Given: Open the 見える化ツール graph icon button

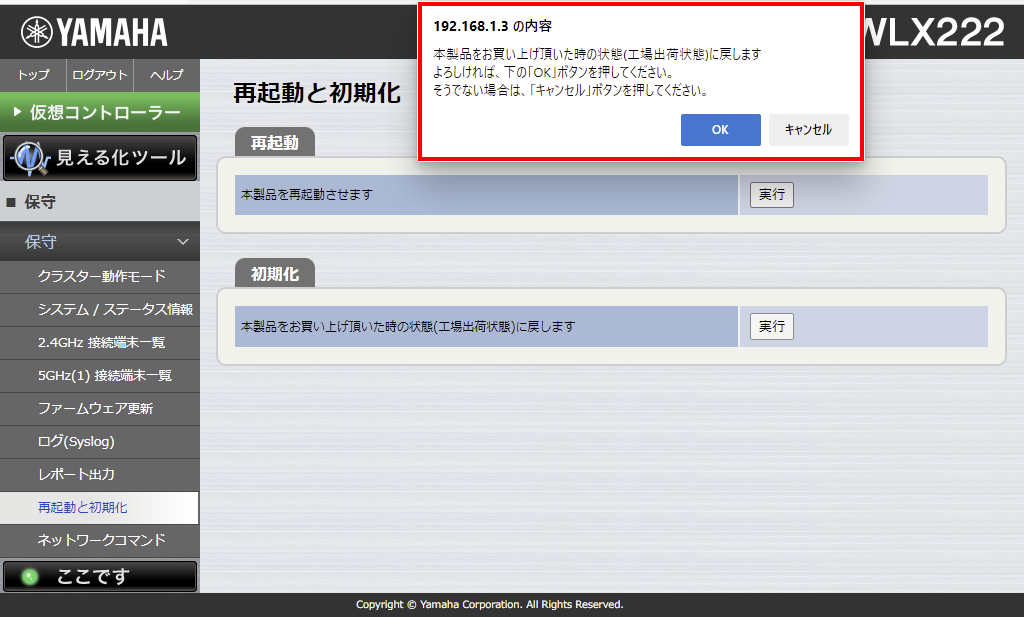Looking at the screenshot, I should pos(31,158).
